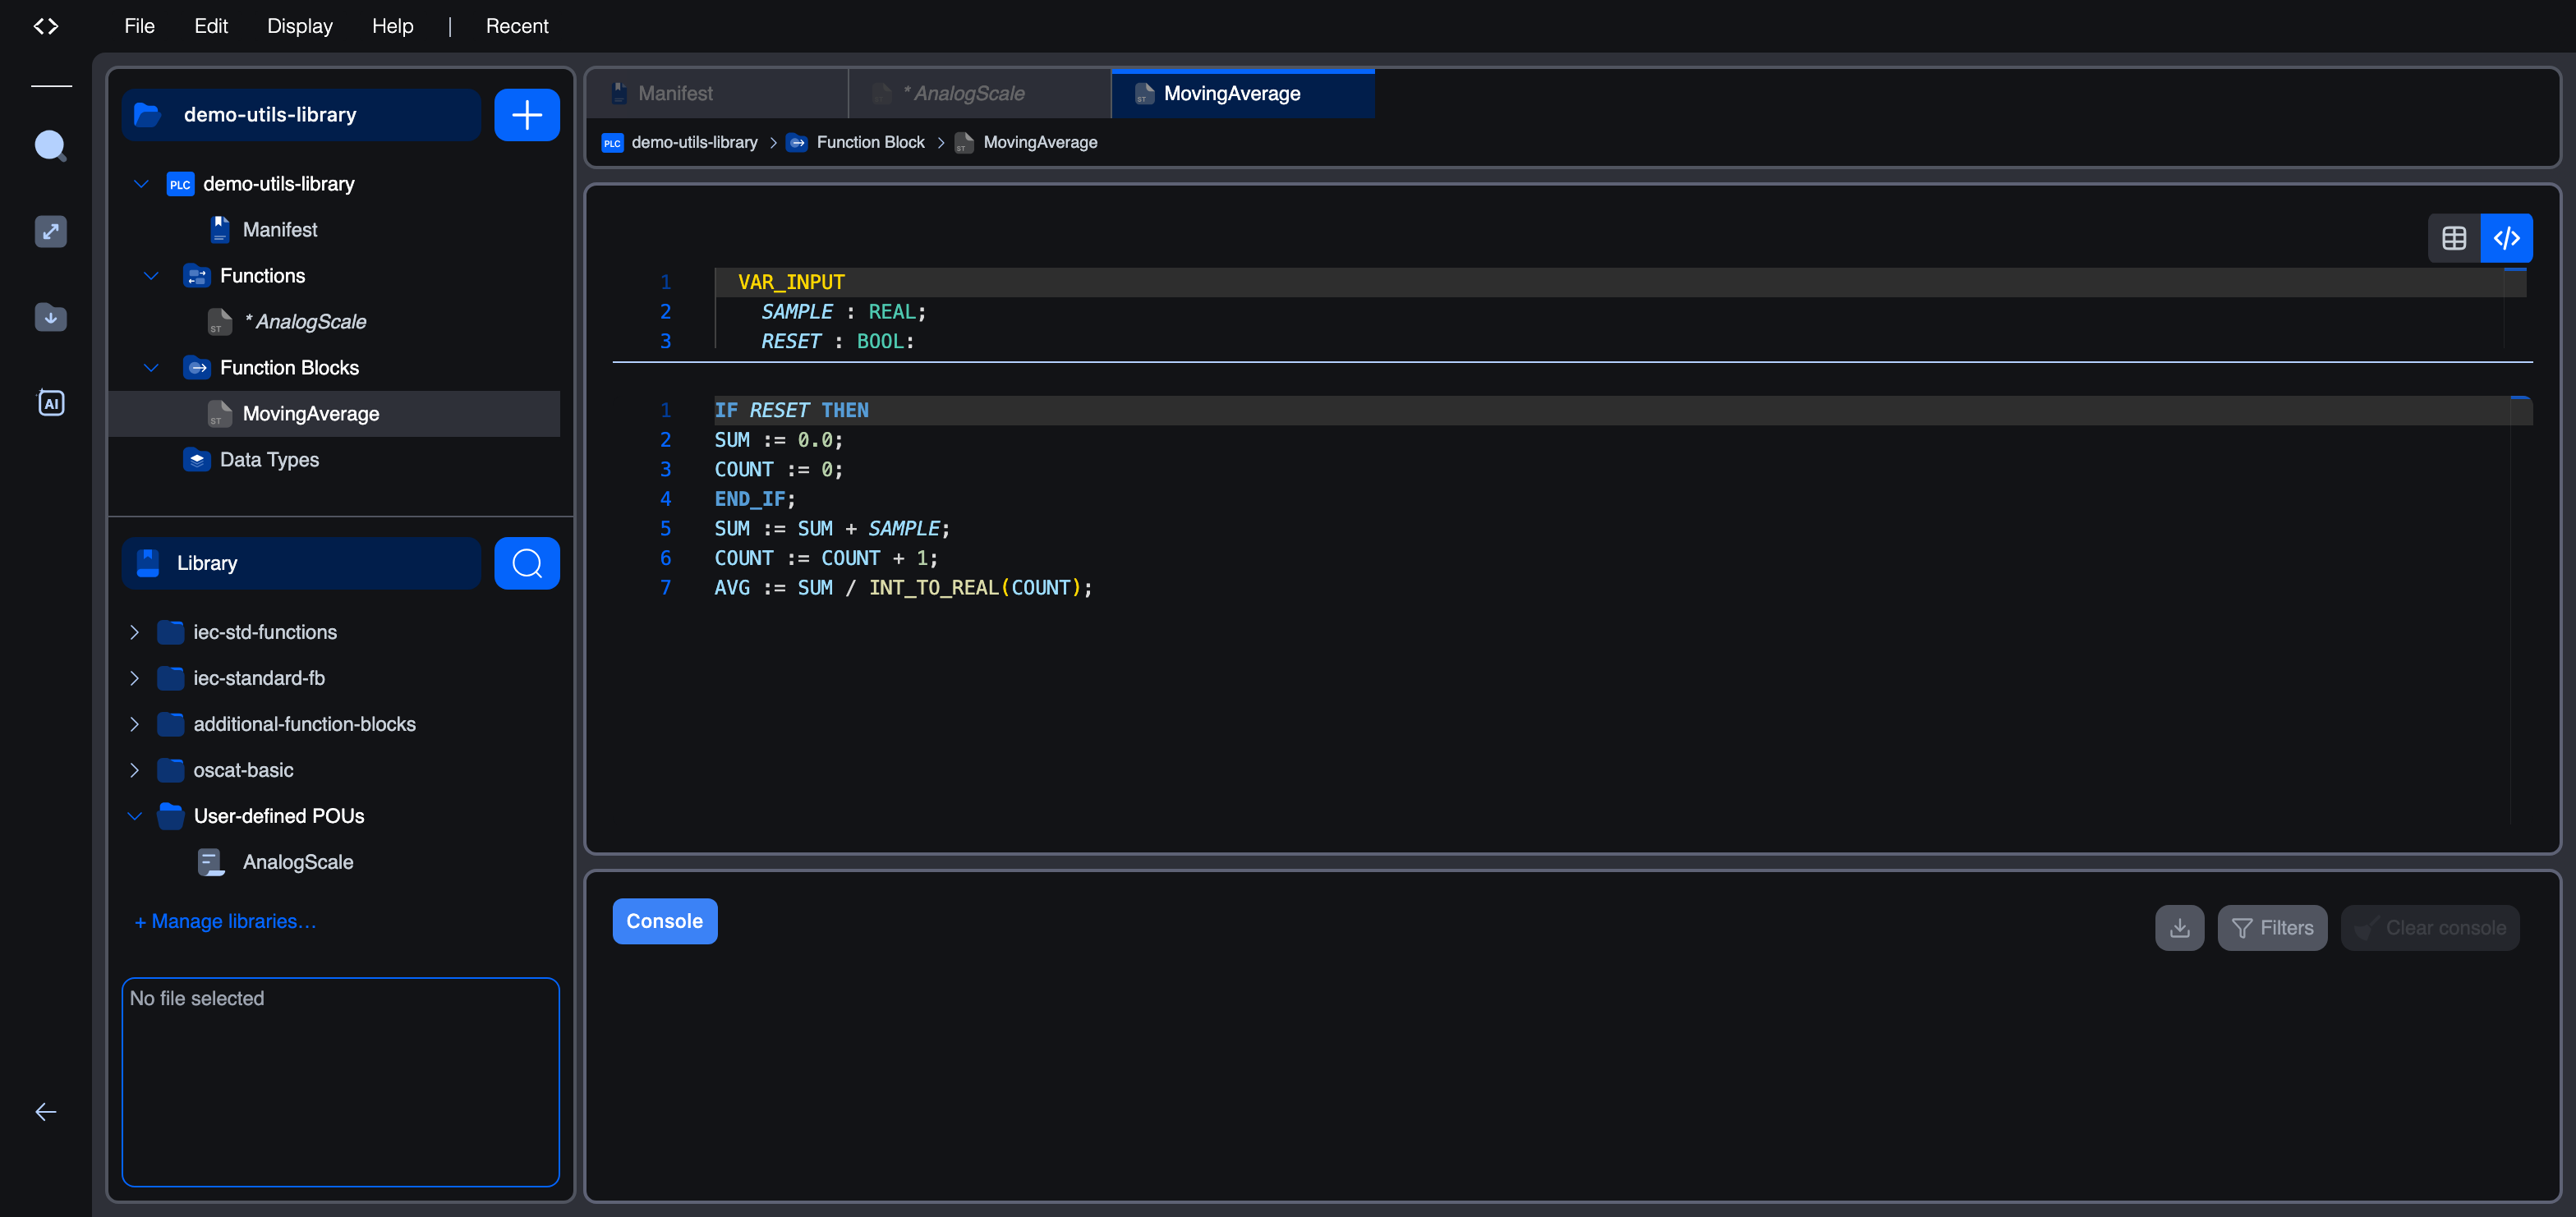The width and height of the screenshot is (2576, 1217).
Task: Collapse the demo-utils-library tree root
Action: click(141, 184)
